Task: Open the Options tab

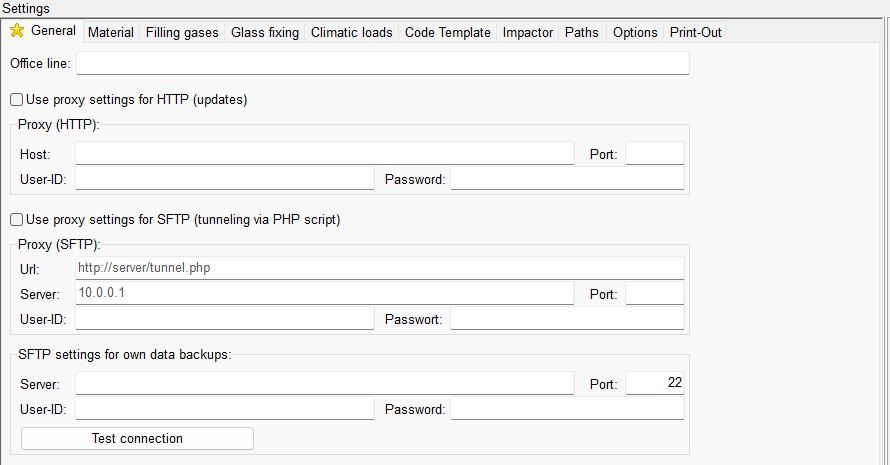Action: point(635,32)
